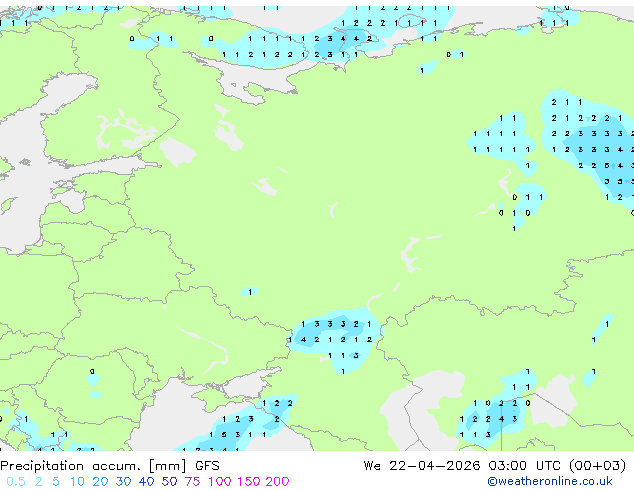
Task: Select the 40 mm legend value
Action: 146,482
